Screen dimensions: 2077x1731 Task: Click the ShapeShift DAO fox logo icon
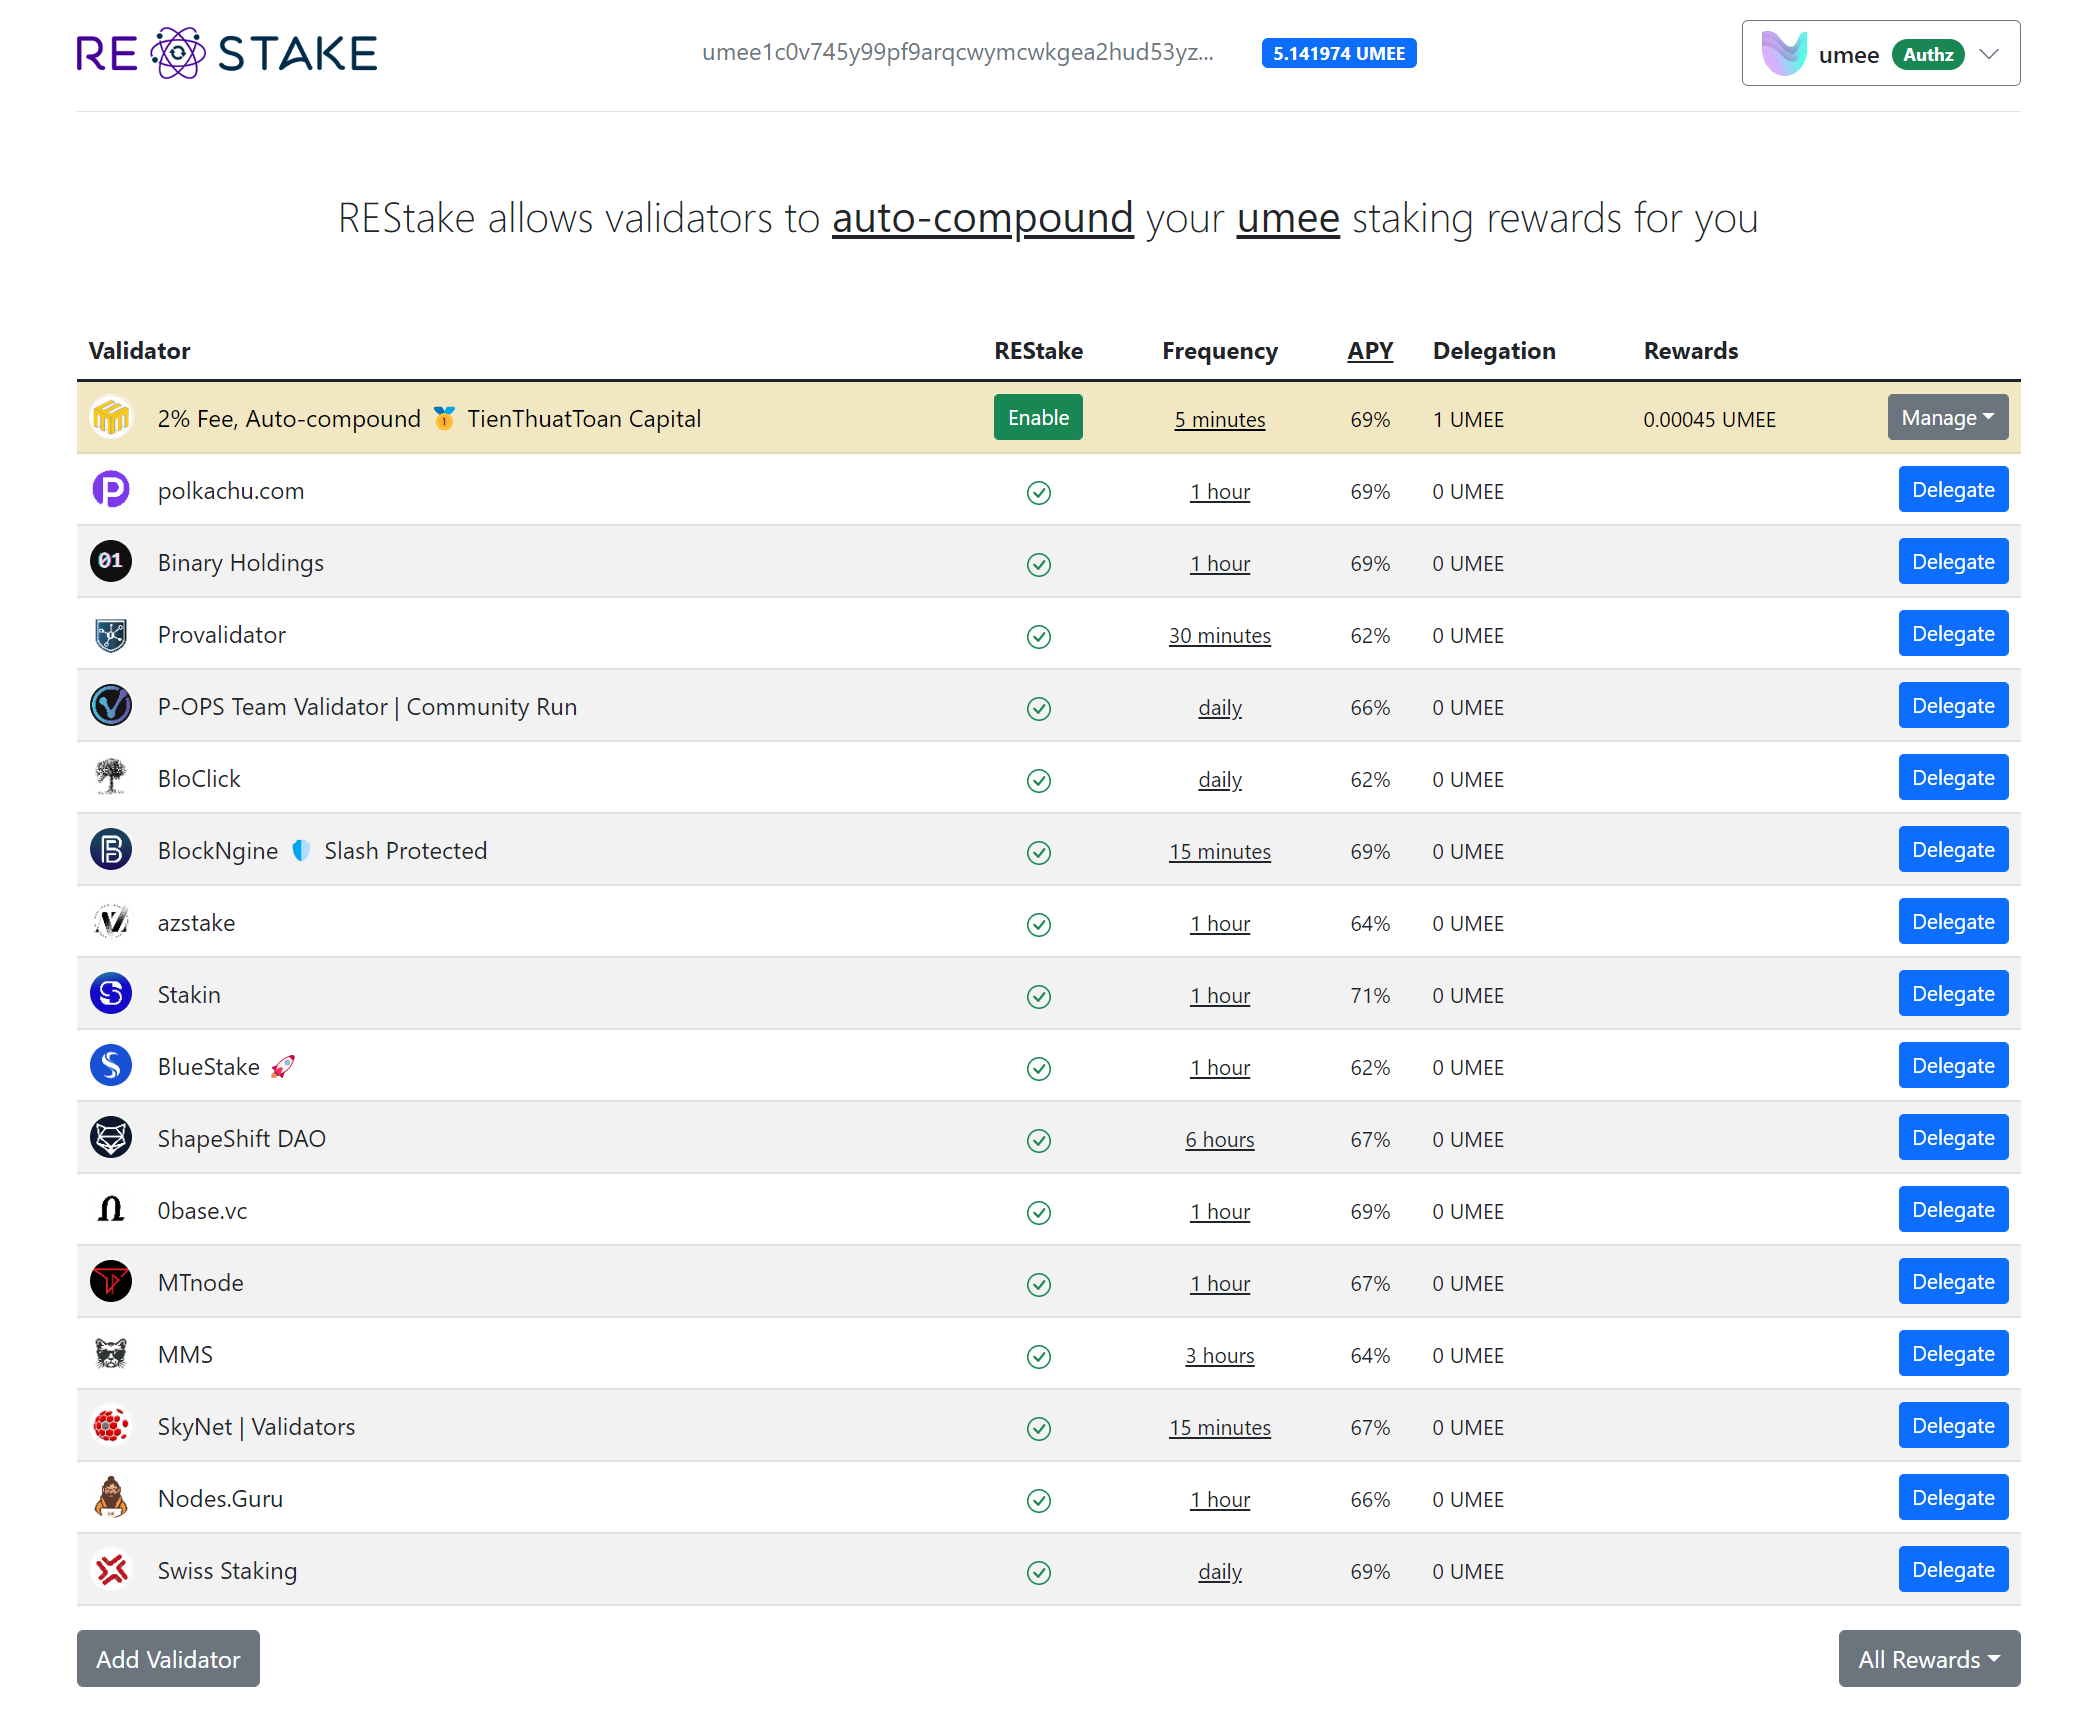tap(111, 1138)
